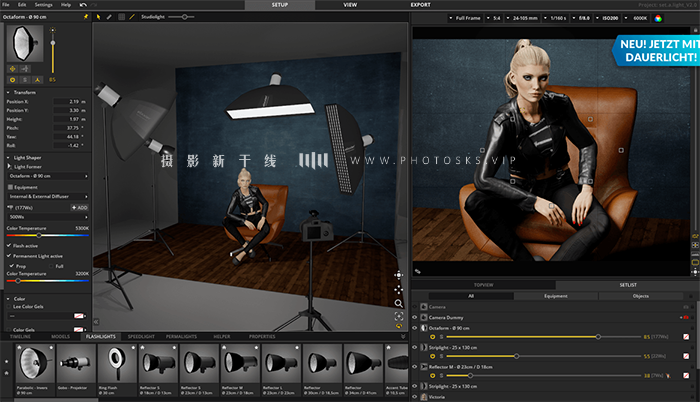This screenshot has height=402, width=700.
Task: Open the SPEEDLIGHT library tab
Action: point(141,336)
